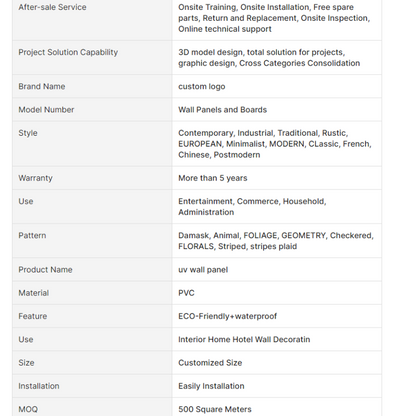Select the PVC material value
416x416 pixels.
[x=186, y=293]
